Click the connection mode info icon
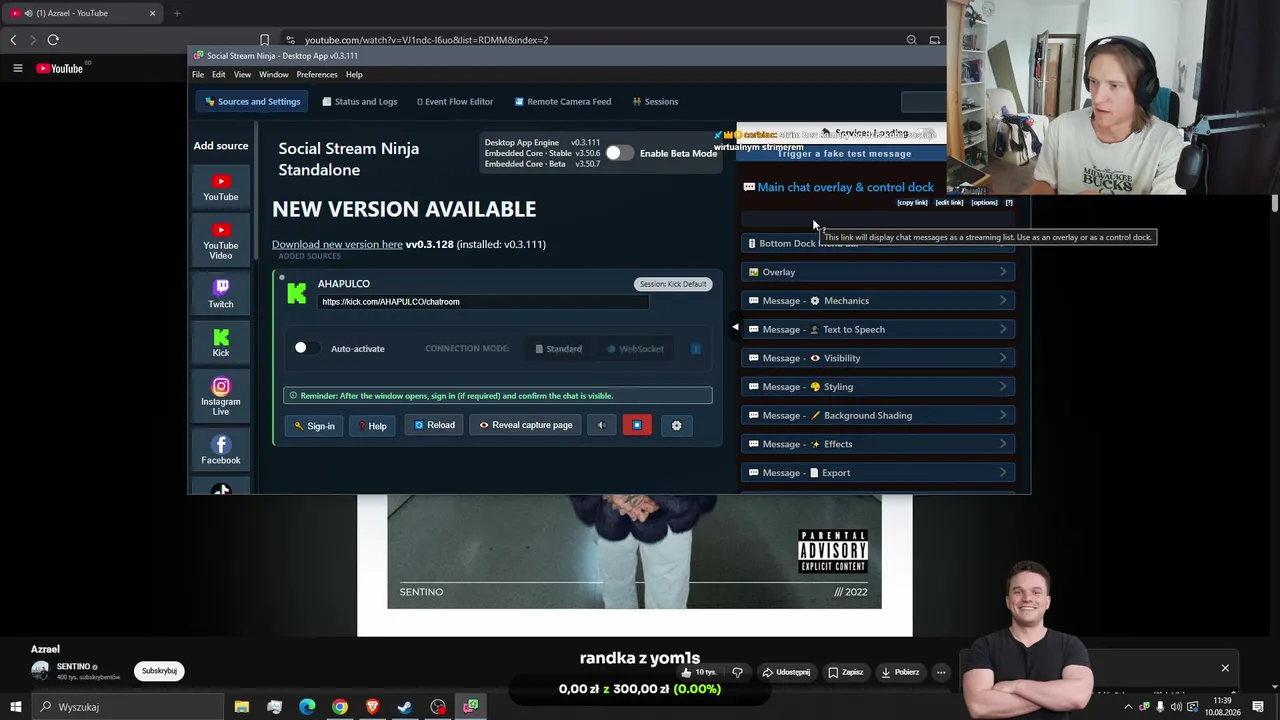This screenshot has width=1280, height=720. [696, 349]
